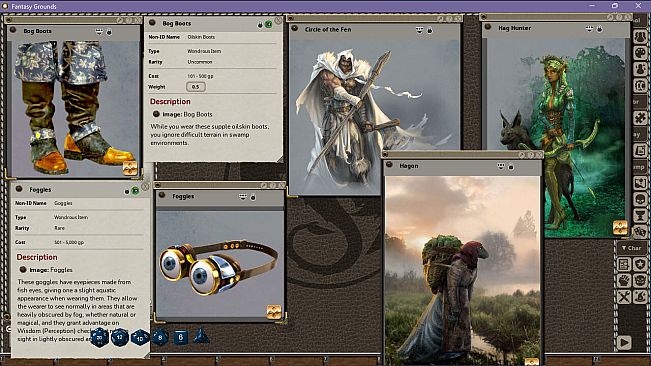Roll the d12 die
This screenshot has height=366, width=651.
pos(120,337)
